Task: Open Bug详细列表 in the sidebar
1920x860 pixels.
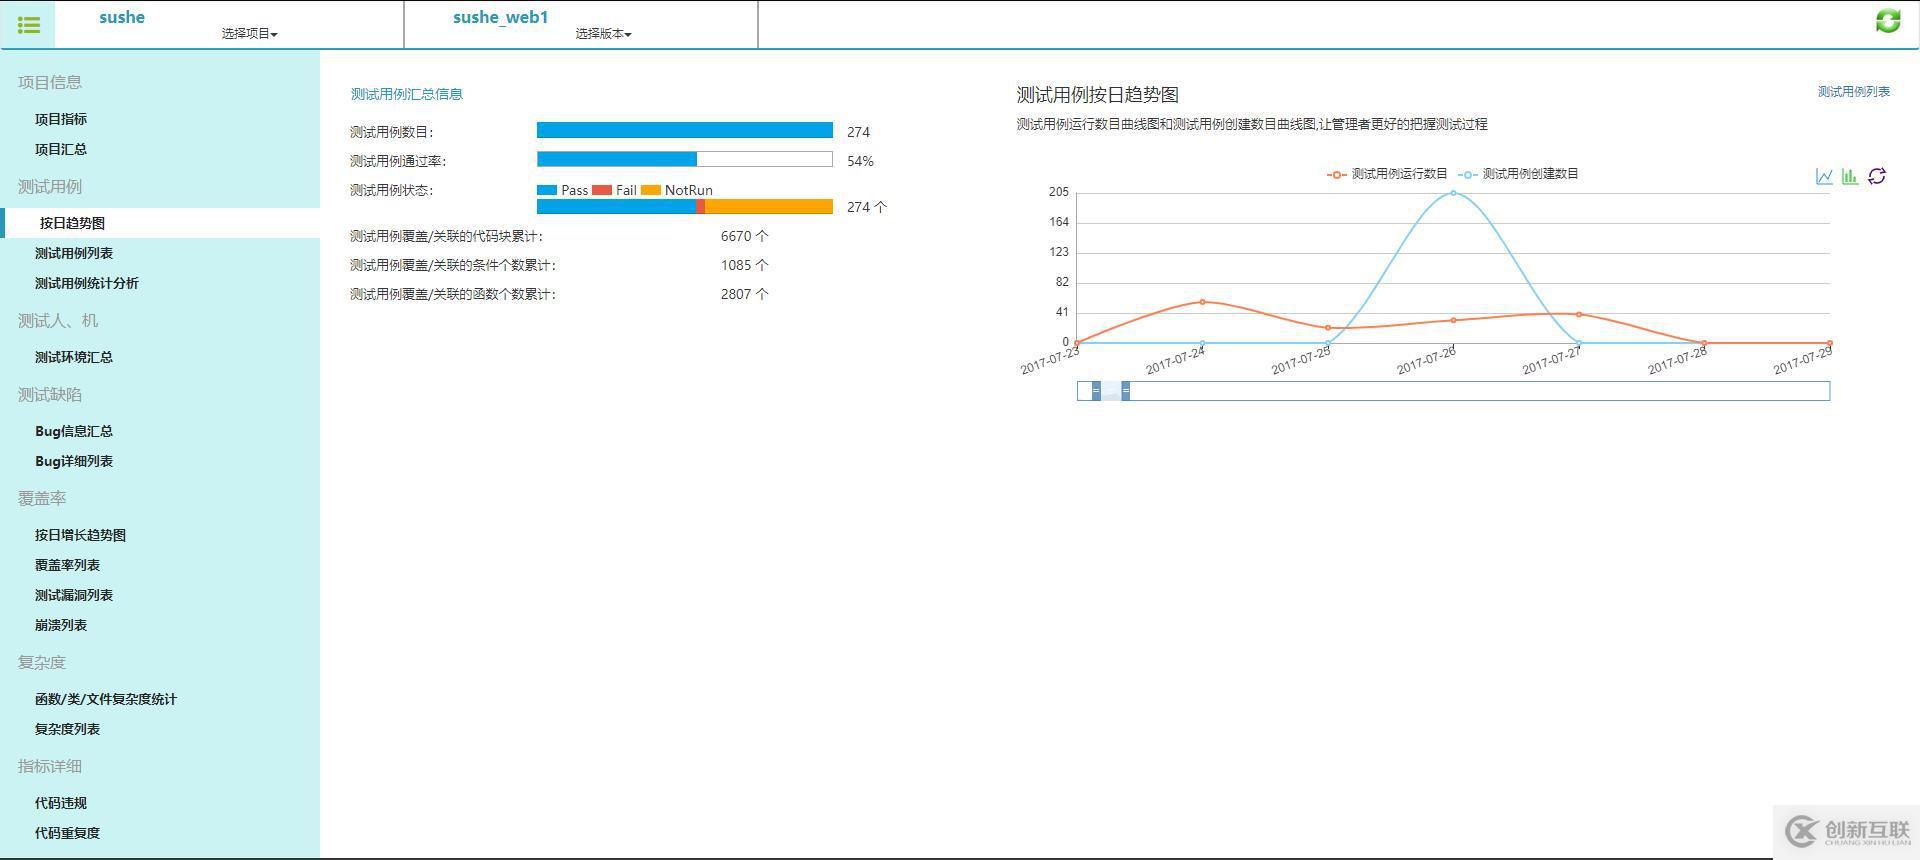Action: (x=74, y=461)
